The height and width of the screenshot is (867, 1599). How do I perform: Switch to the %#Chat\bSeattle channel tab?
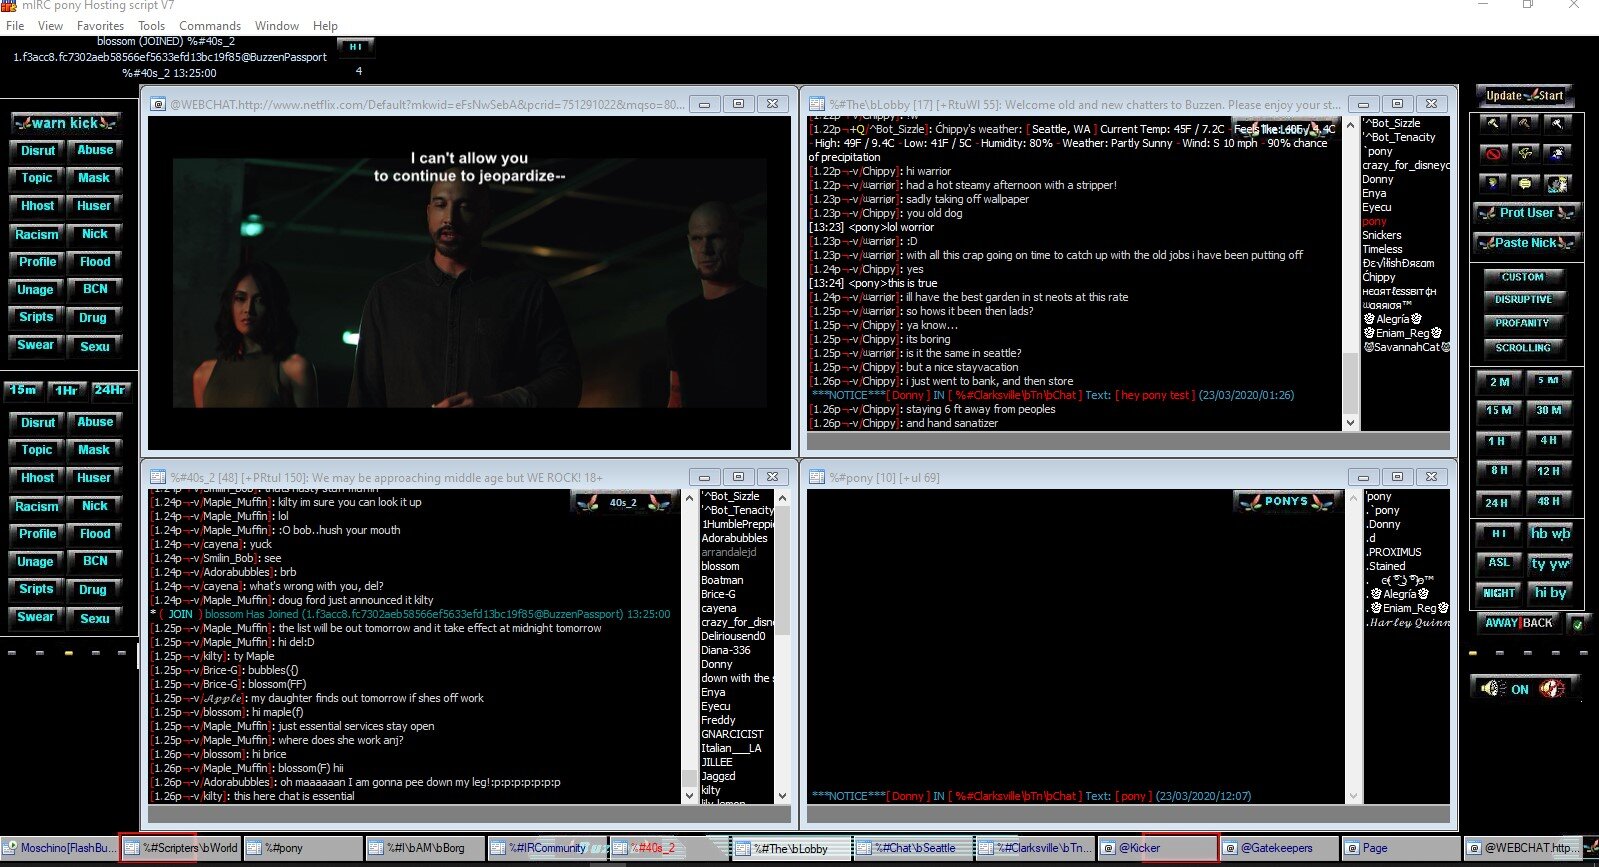click(x=914, y=848)
